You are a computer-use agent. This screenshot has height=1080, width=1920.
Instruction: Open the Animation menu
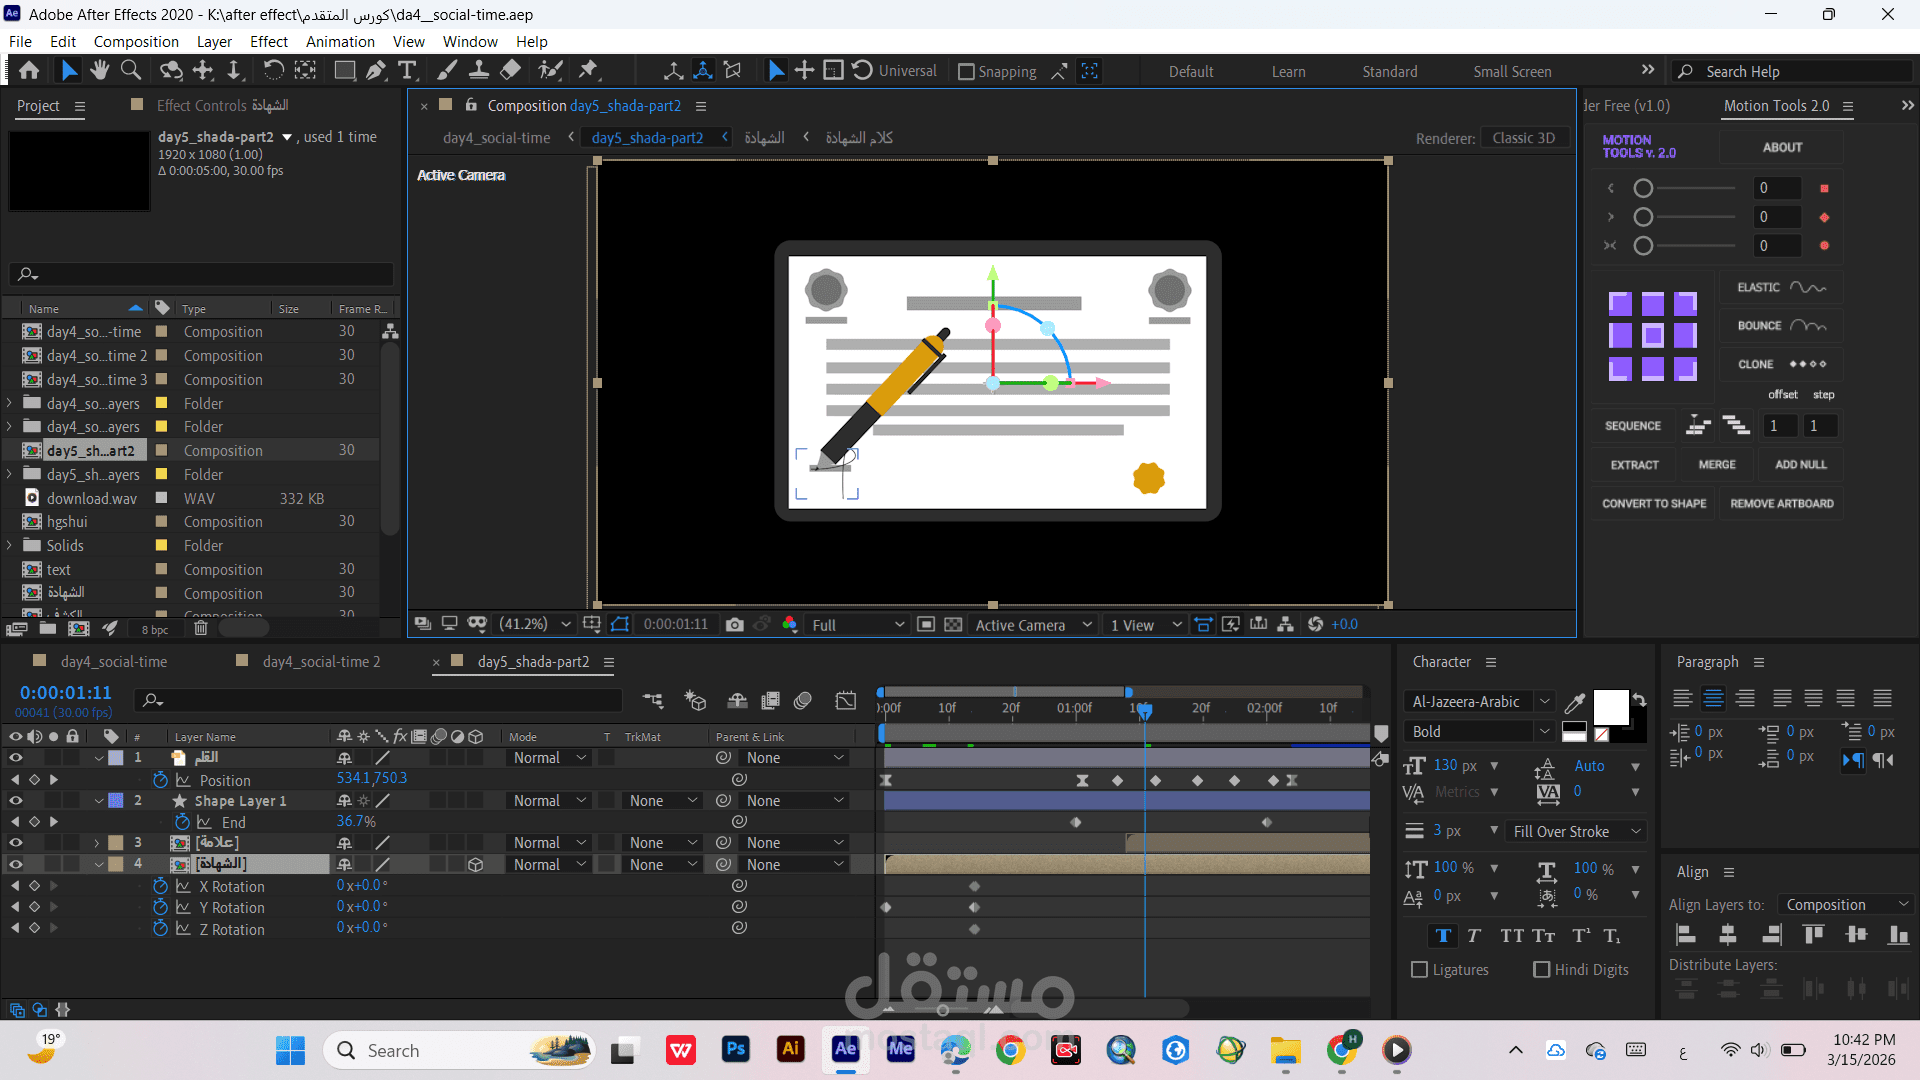click(340, 41)
